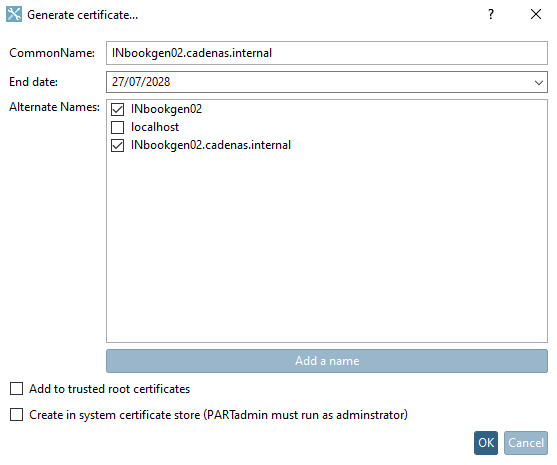Screen dimensions: 557x465
Task: Enable the localhost alternate name checkbox
Action: click(x=118, y=127)
